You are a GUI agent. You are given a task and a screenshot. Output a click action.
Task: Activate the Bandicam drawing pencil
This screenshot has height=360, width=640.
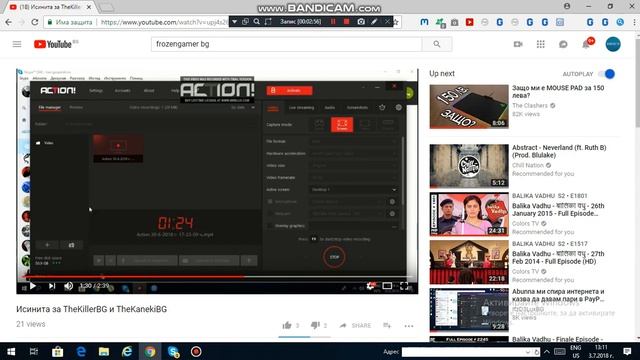[x=374, y=22]
